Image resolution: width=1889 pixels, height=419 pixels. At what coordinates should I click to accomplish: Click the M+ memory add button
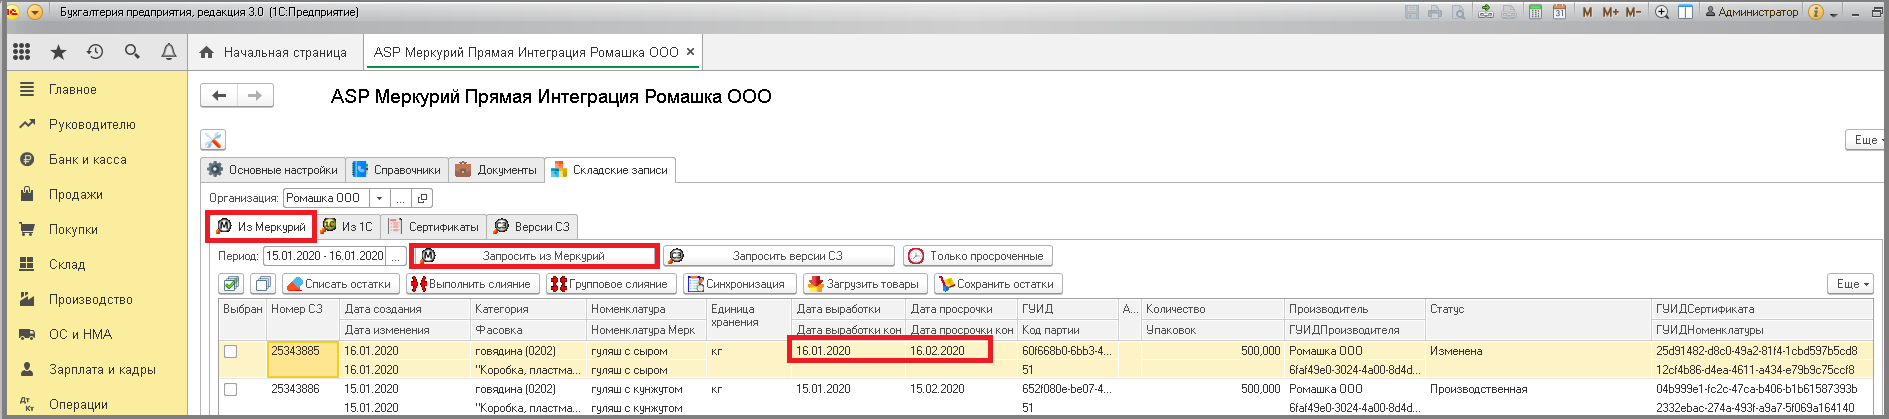1610,12
